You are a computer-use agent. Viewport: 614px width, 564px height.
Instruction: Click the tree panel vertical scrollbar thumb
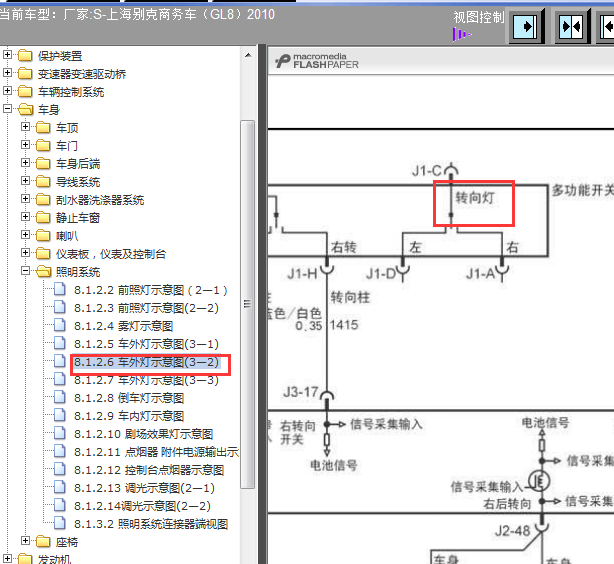coord(247,304)
